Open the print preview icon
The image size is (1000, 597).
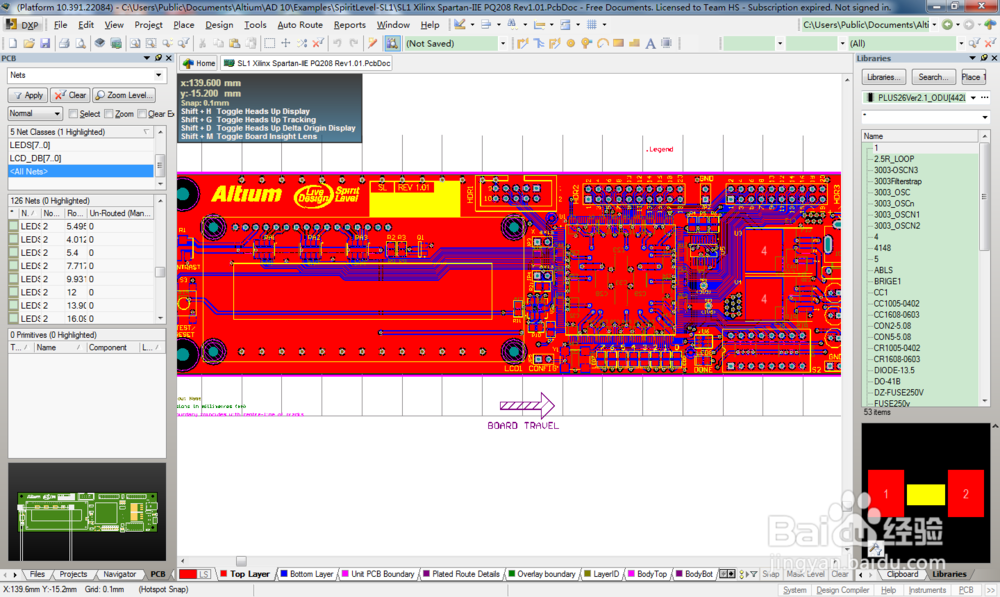[x=80, y=43]
